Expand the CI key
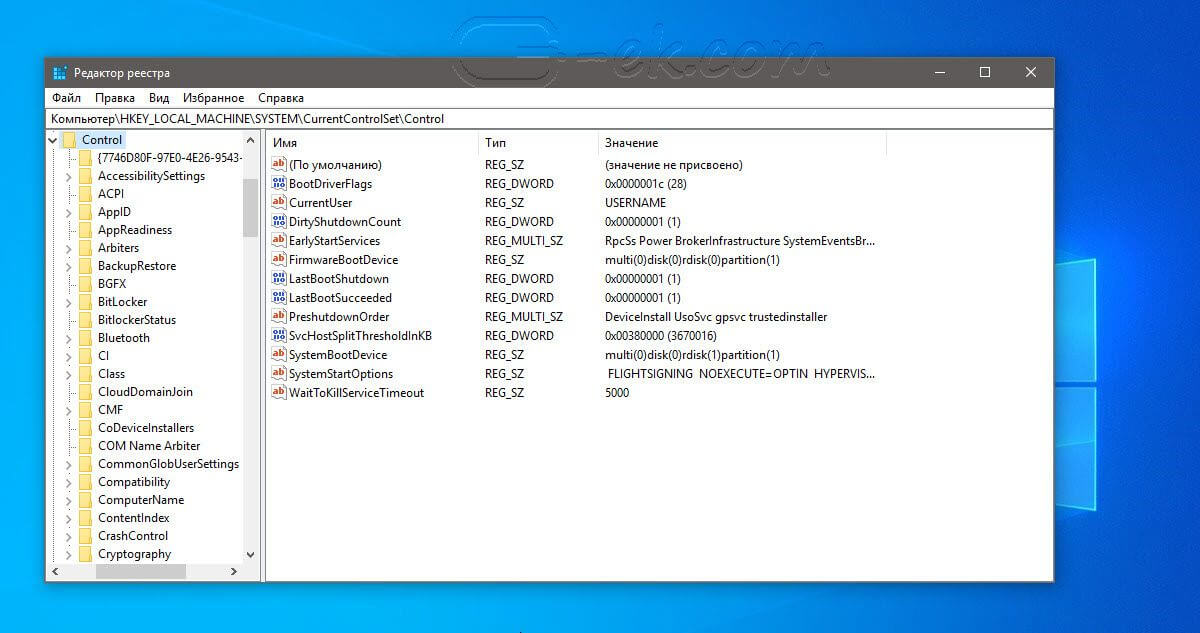1200x633 pixels. (x=69, y=356)
